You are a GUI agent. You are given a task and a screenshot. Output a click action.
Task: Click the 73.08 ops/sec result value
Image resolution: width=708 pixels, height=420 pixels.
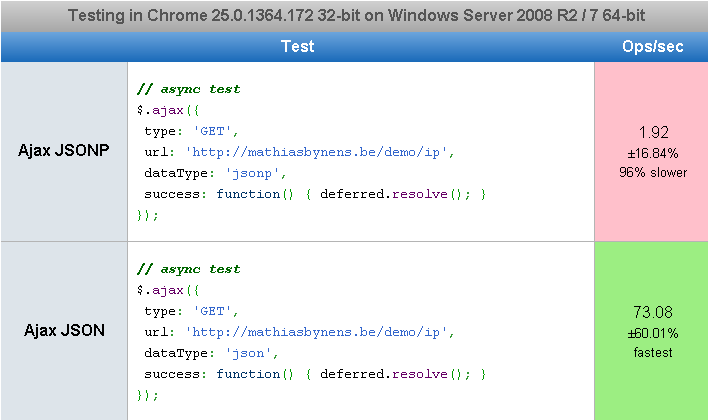pos(653,312)
